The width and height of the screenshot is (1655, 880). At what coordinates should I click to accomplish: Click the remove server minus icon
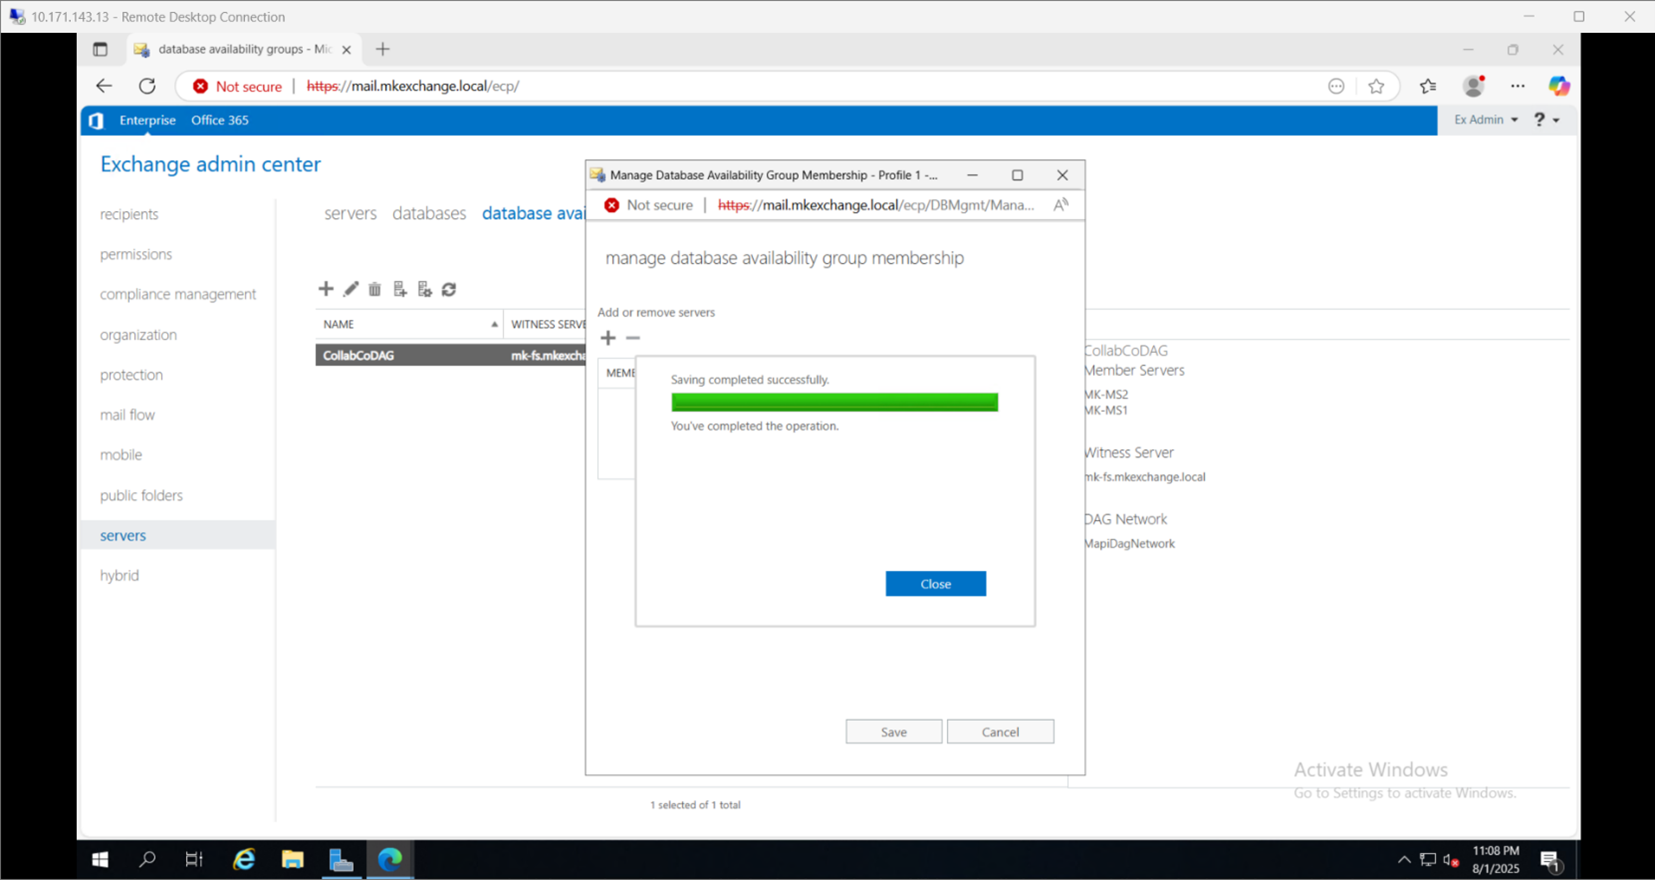click(x=633, y=338)
